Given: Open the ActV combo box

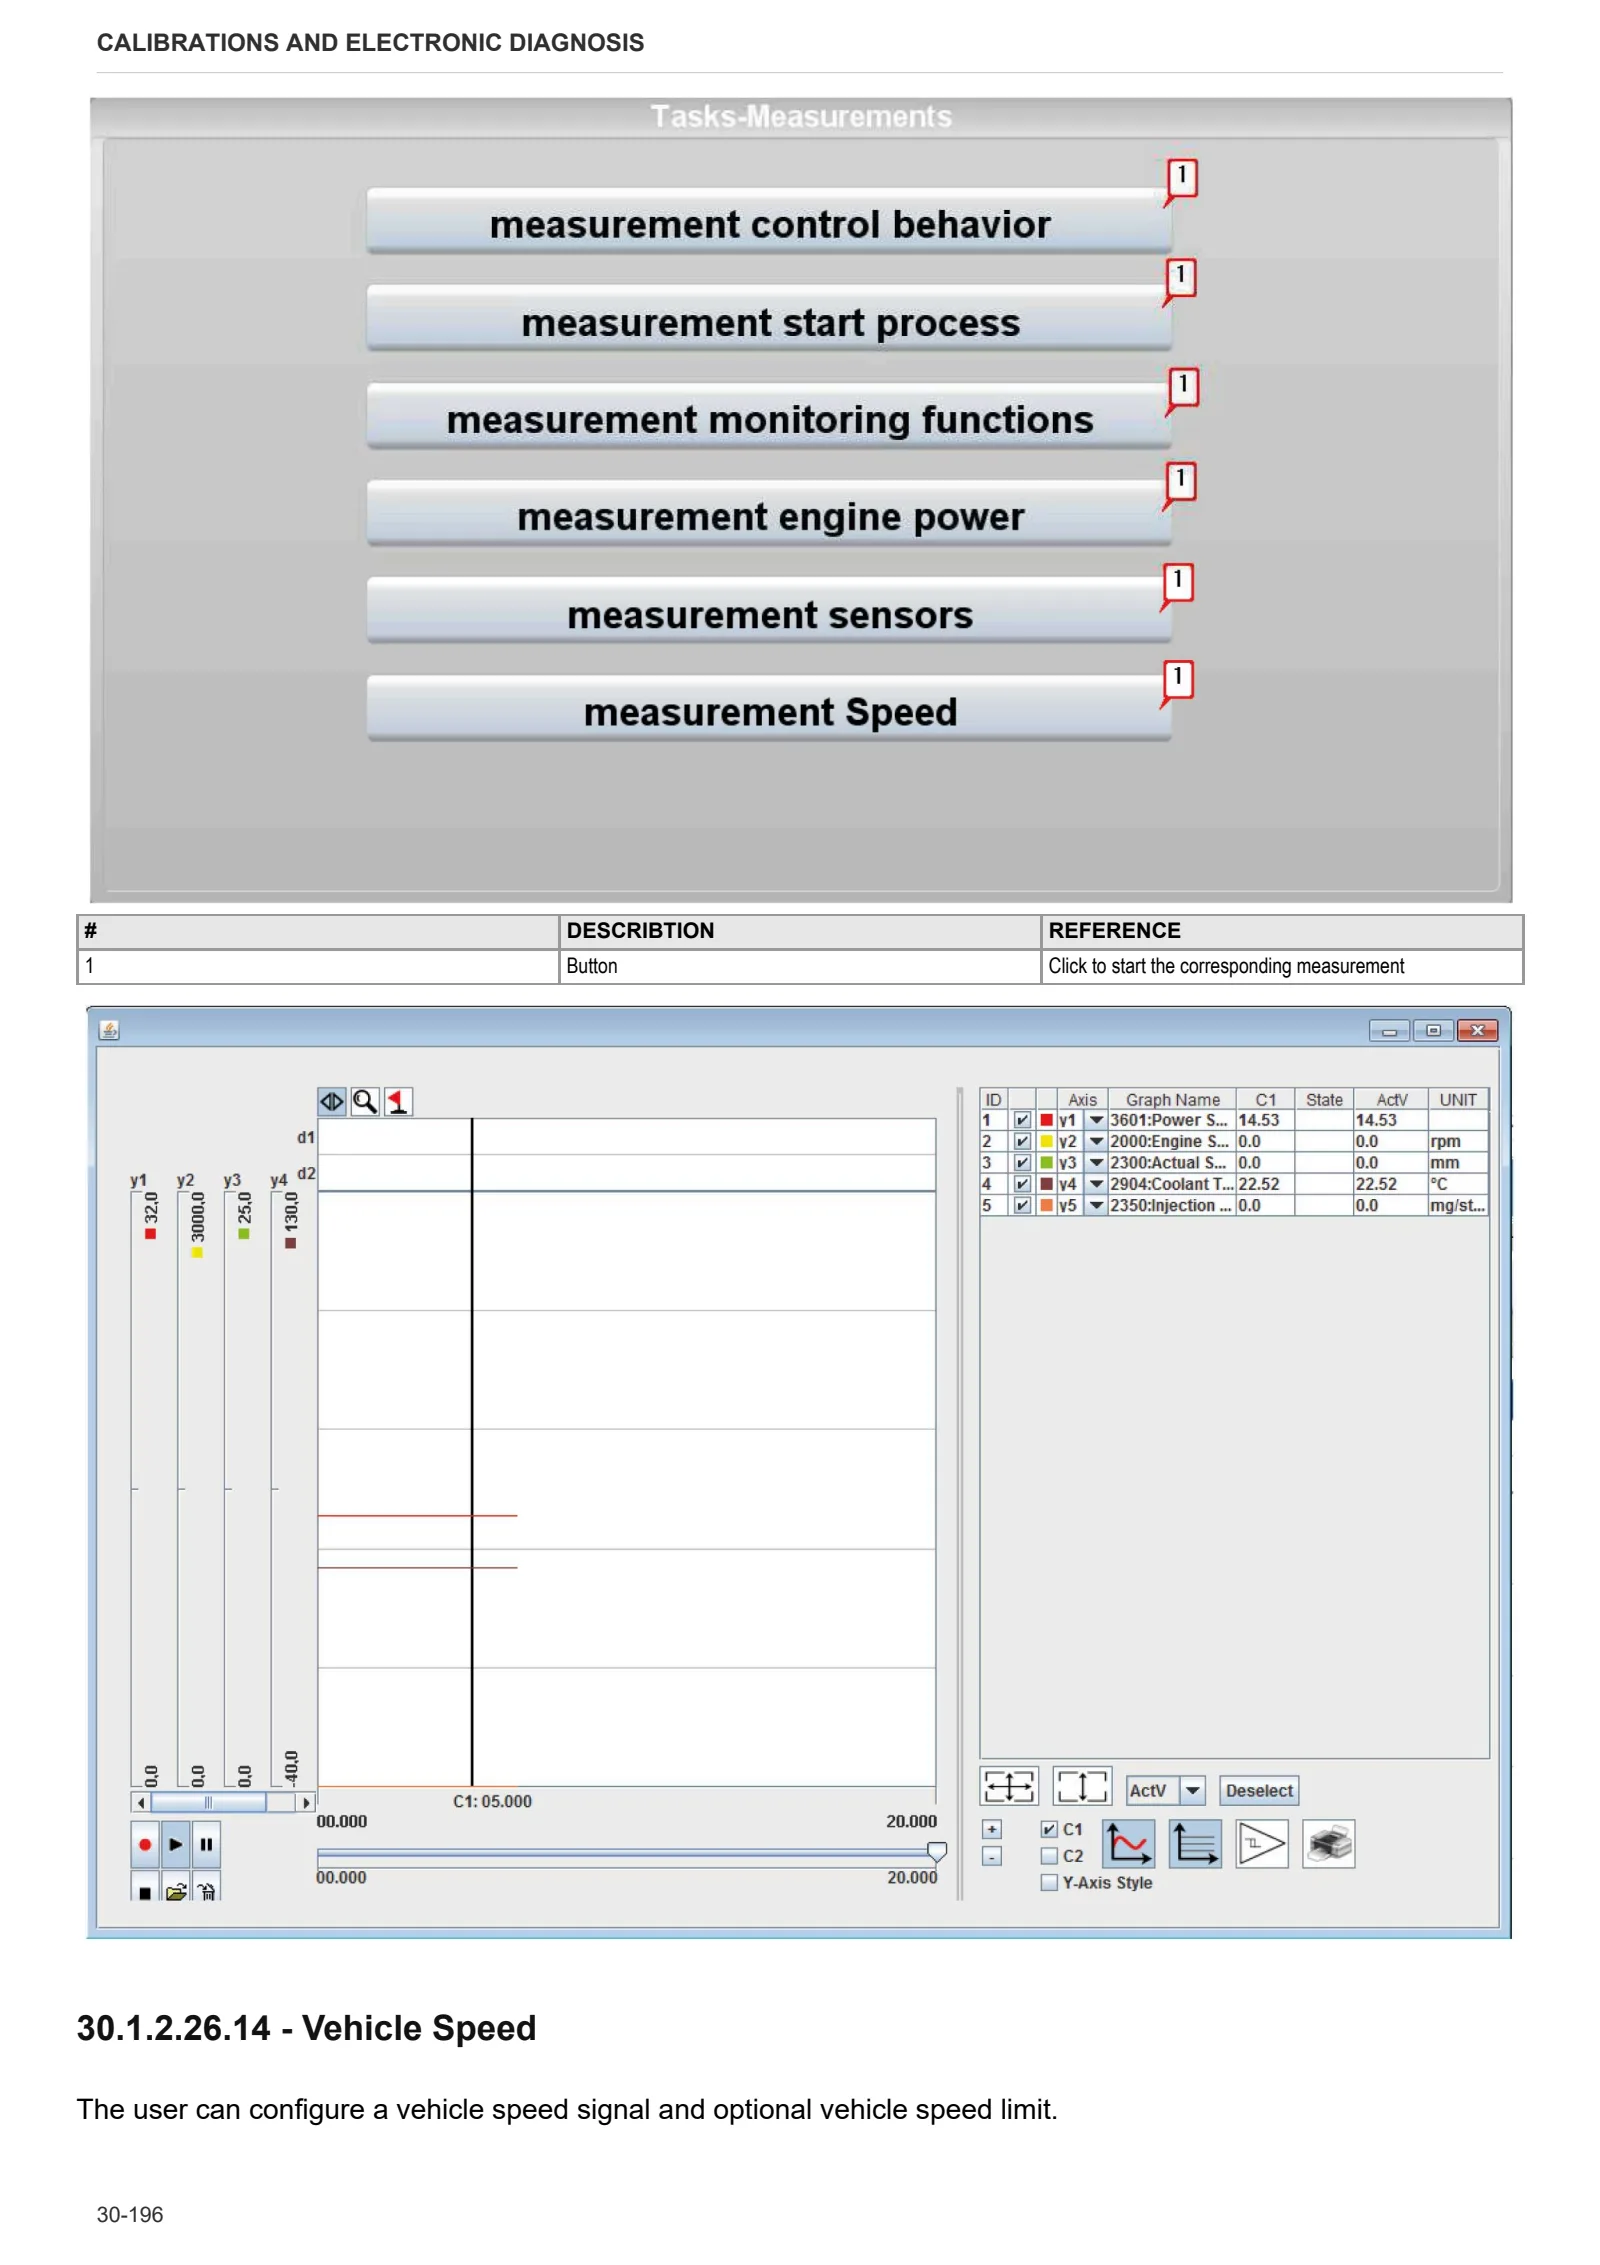Looking at the screenshot, I should pyautogui.click(x=1166, y=1791).
